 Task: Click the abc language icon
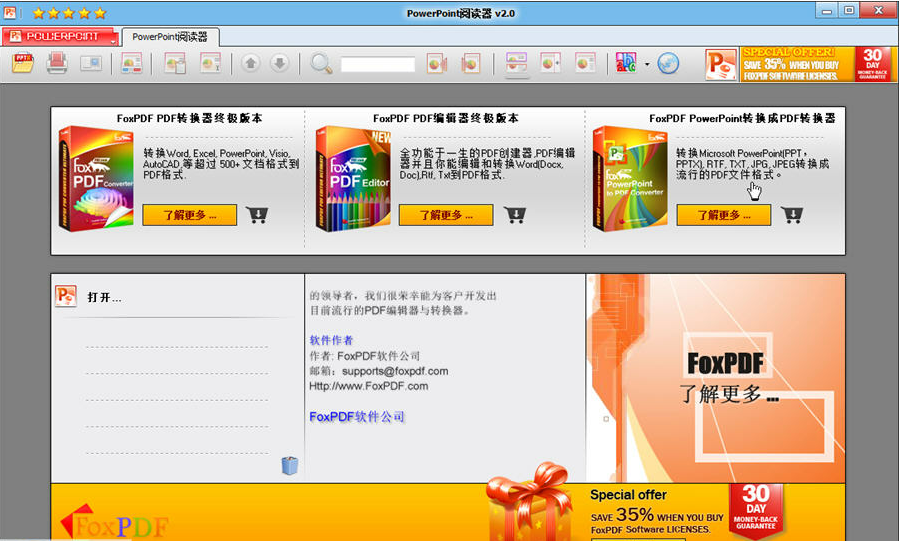(x=626, y=63)
